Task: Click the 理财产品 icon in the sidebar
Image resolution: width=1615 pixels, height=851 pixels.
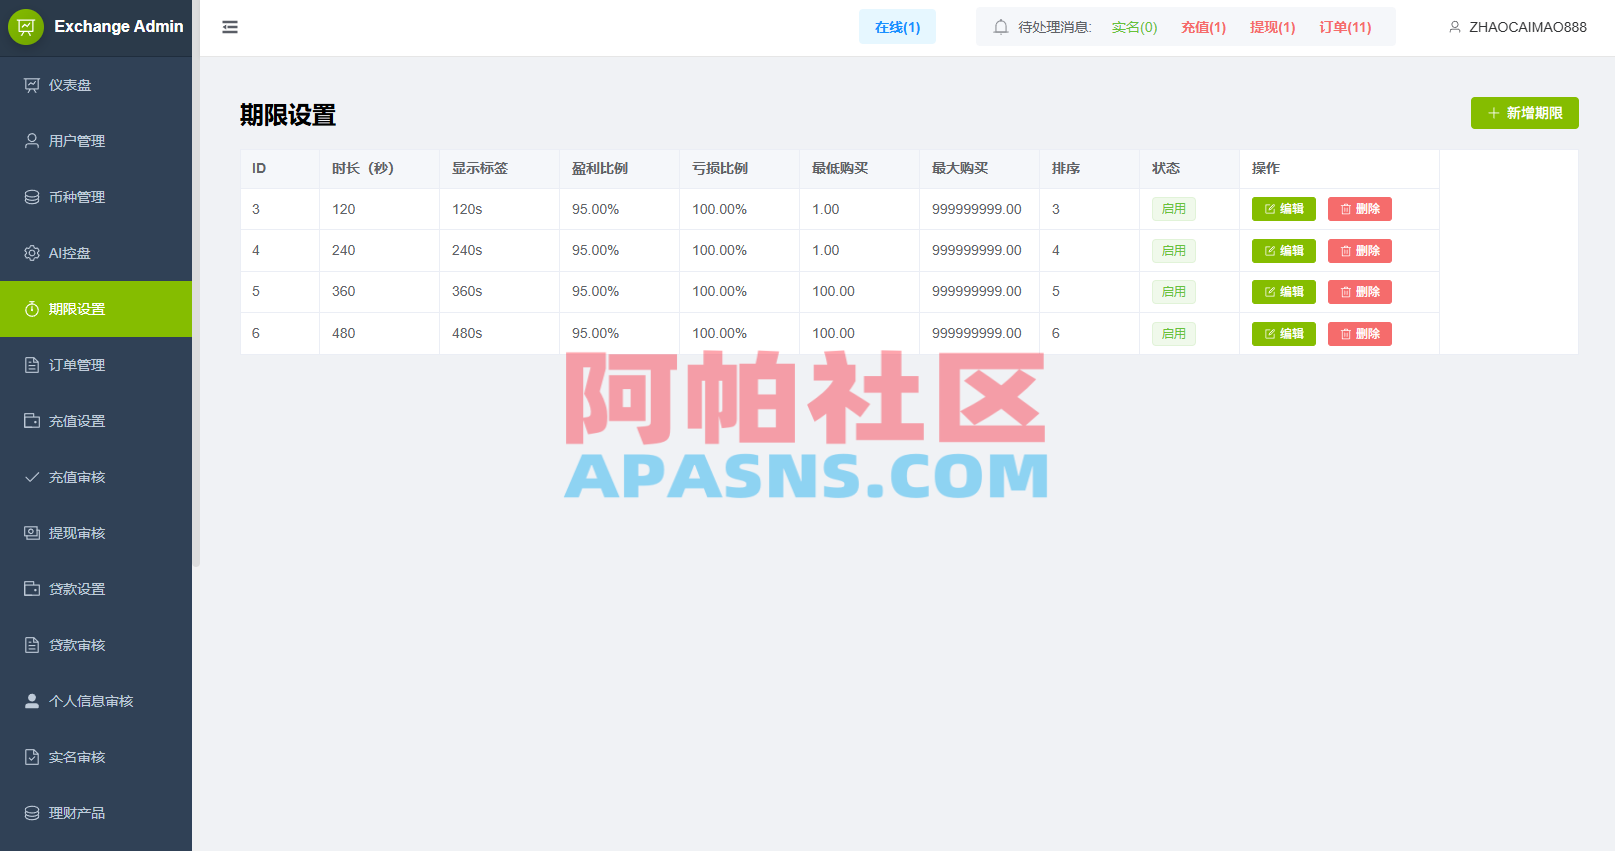Action: [32, 813]
